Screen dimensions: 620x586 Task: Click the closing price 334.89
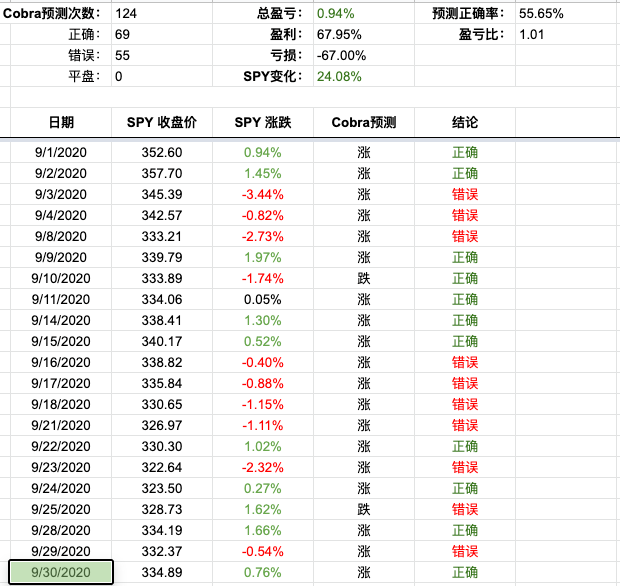coord(162,571)
